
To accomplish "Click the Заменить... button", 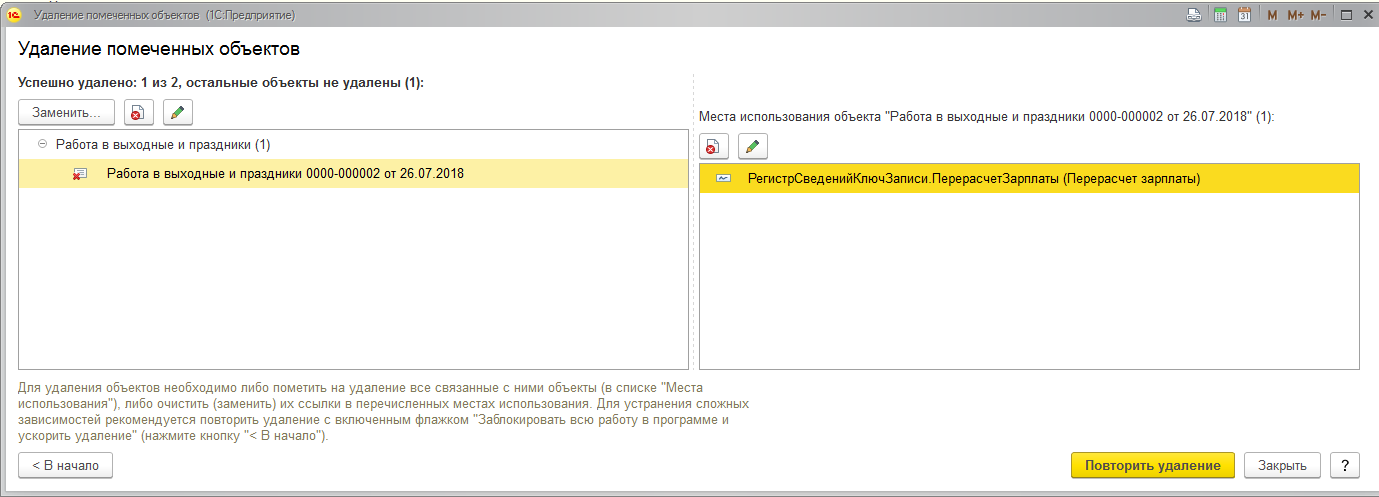I will click(66, 113).
